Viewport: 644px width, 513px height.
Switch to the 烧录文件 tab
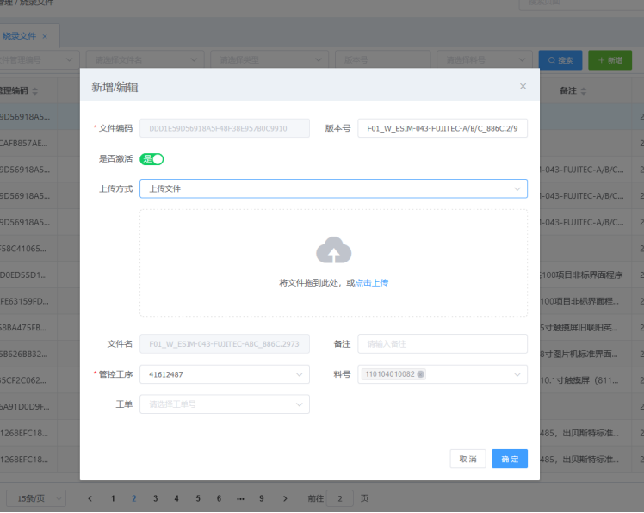coord(18,36)
